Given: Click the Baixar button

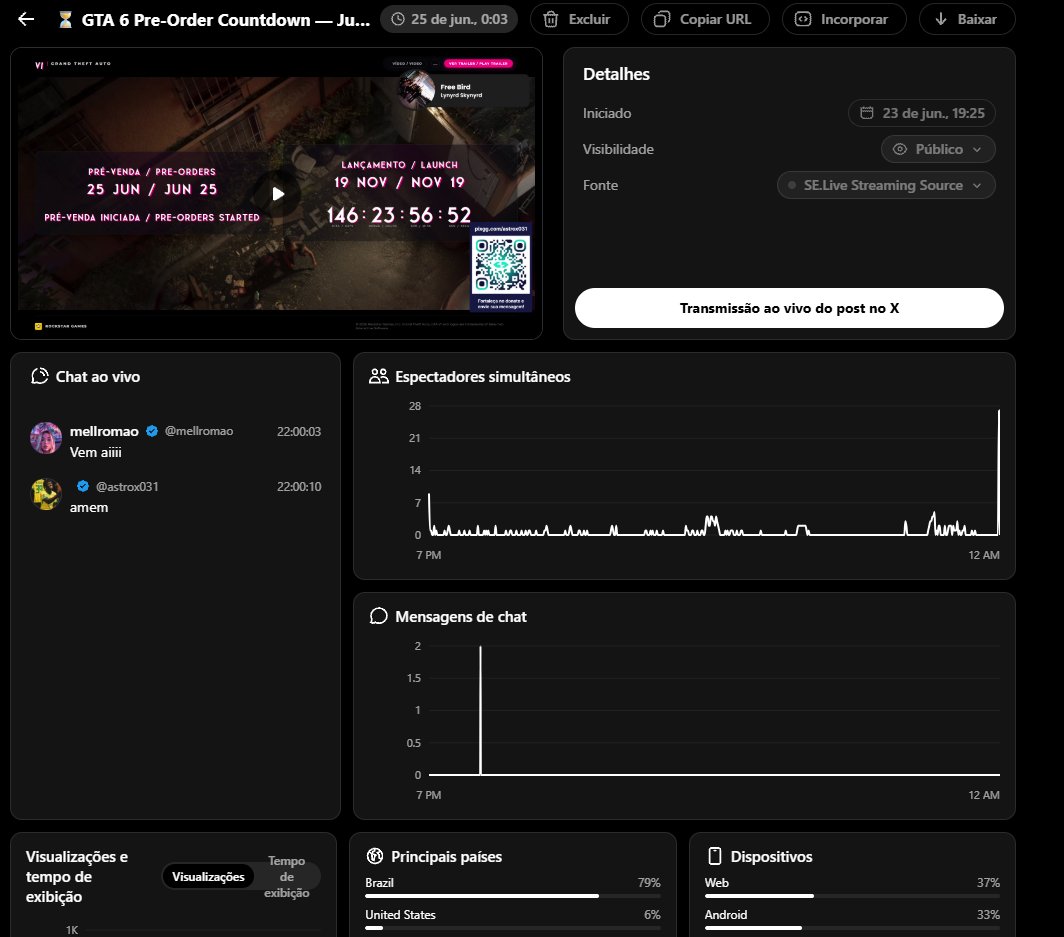Looking at the screenshot, I should point(967,19).
